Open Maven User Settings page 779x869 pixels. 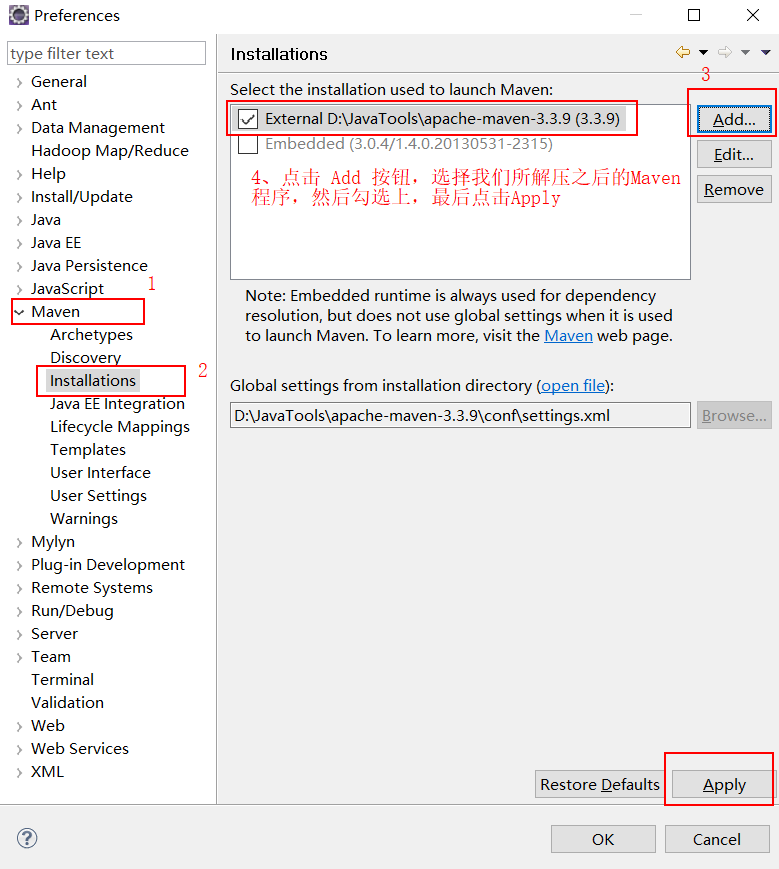(x=98, y=495)
